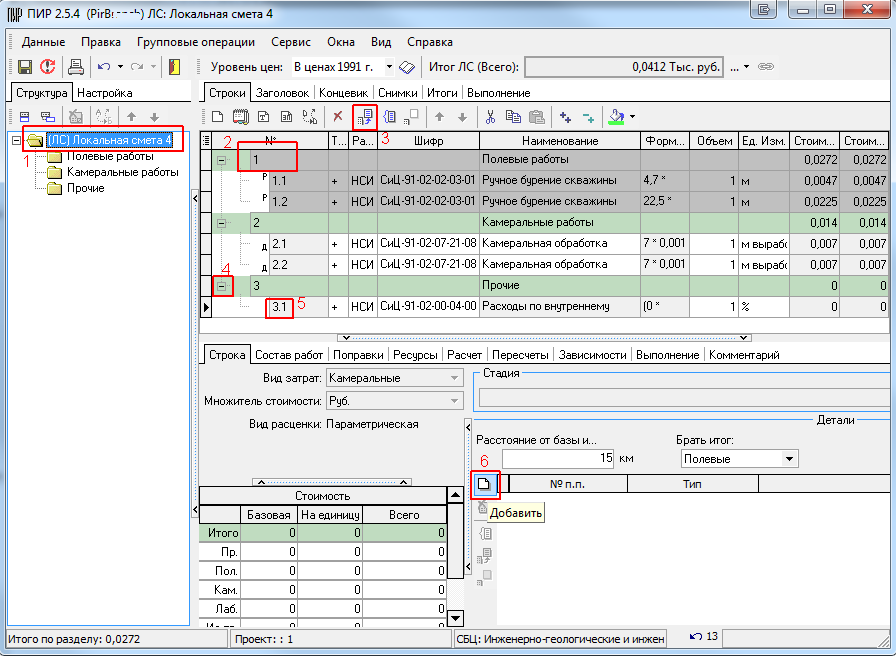Click the Save (floppy disk) toolbar icon

pyautogui.click(x=25, y=67)
